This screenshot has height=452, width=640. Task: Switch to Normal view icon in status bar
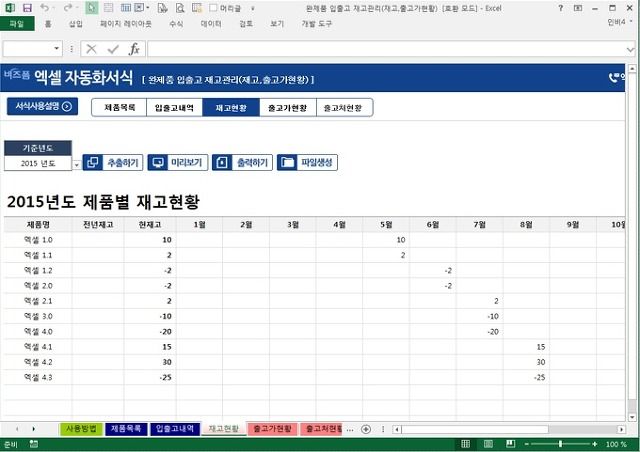[x=465, y=444]
